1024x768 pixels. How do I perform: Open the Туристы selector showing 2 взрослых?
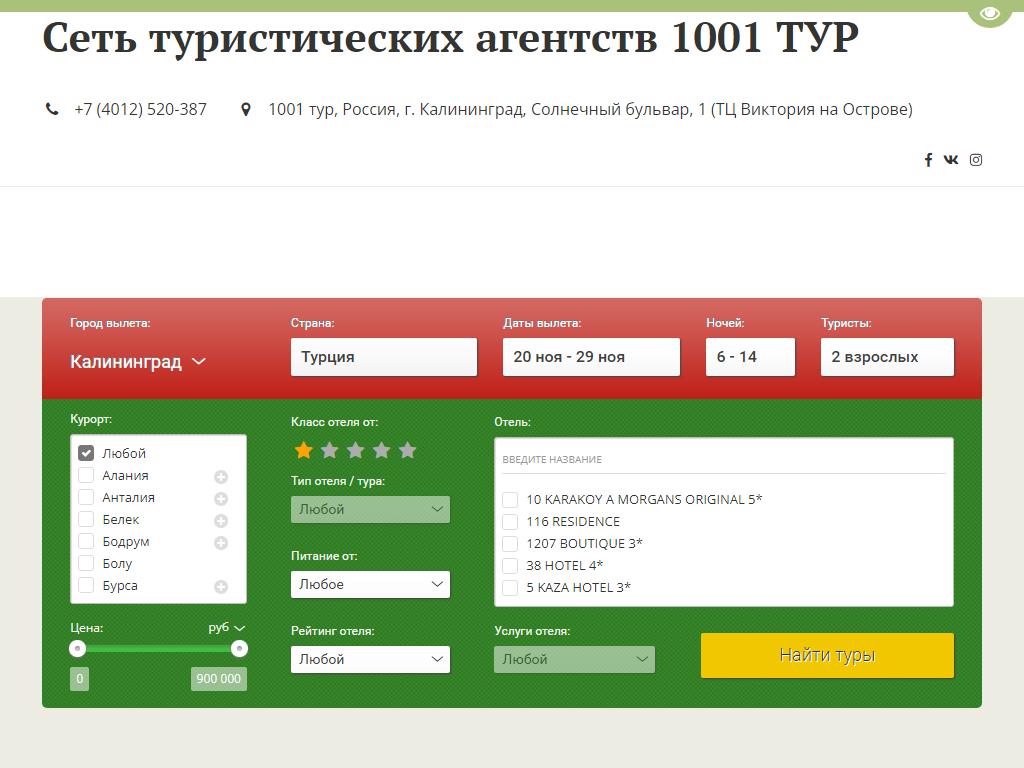887,357
